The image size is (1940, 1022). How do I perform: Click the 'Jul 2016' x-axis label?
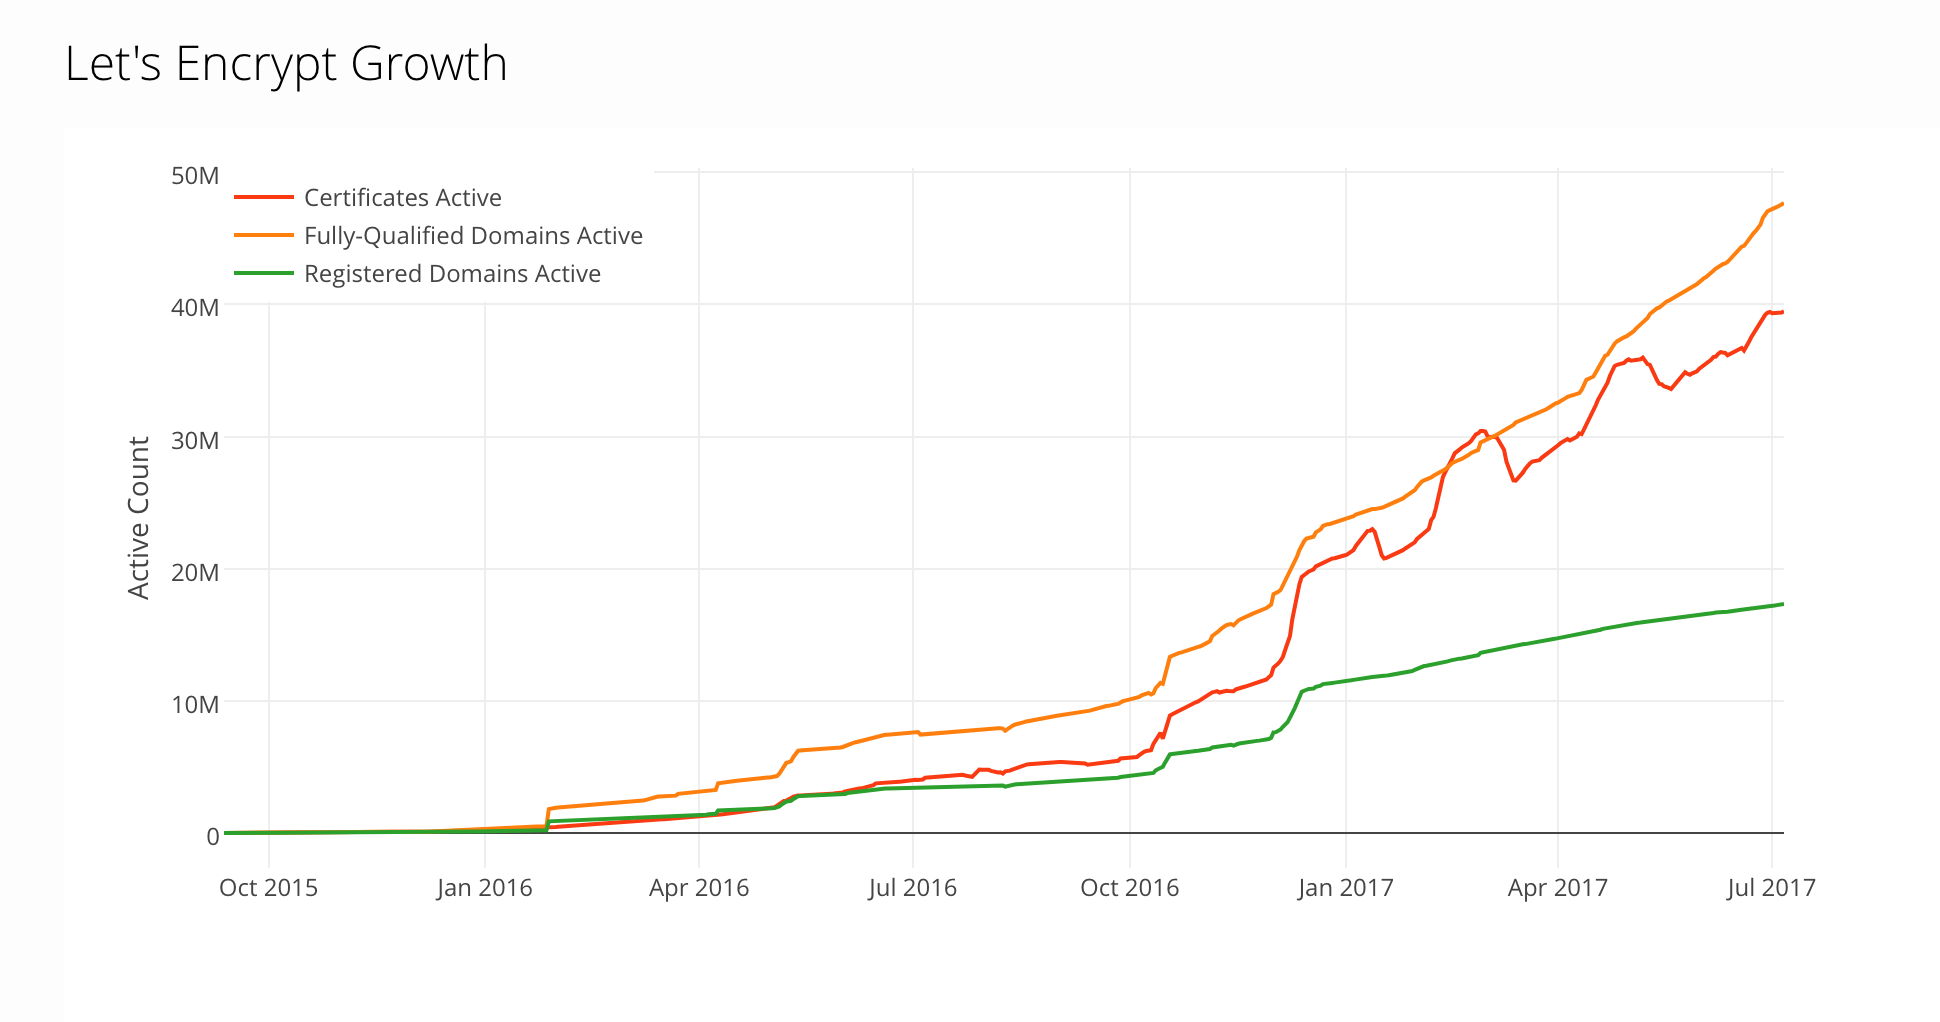tap(913, 887)
